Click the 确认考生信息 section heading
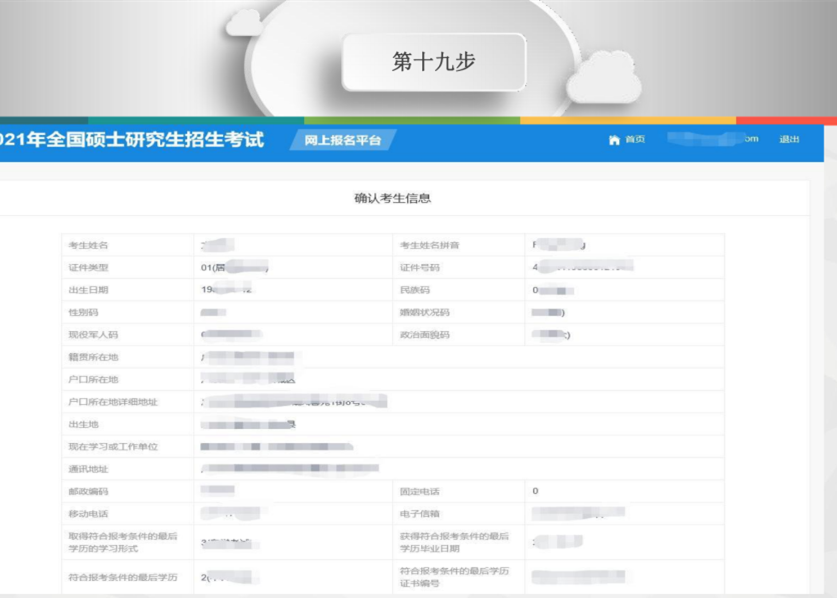Image resolution: width=837 pixels, height=598 pixels. [392, 198]
